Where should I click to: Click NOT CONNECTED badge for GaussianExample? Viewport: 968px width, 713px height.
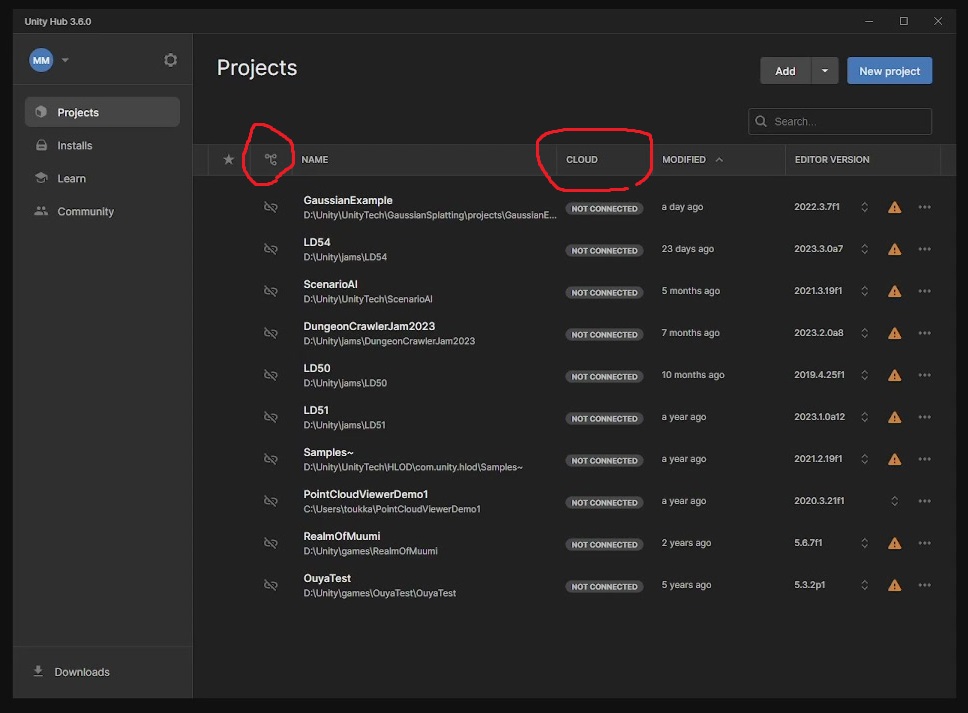pyautogui.click(x=604, y=209)
